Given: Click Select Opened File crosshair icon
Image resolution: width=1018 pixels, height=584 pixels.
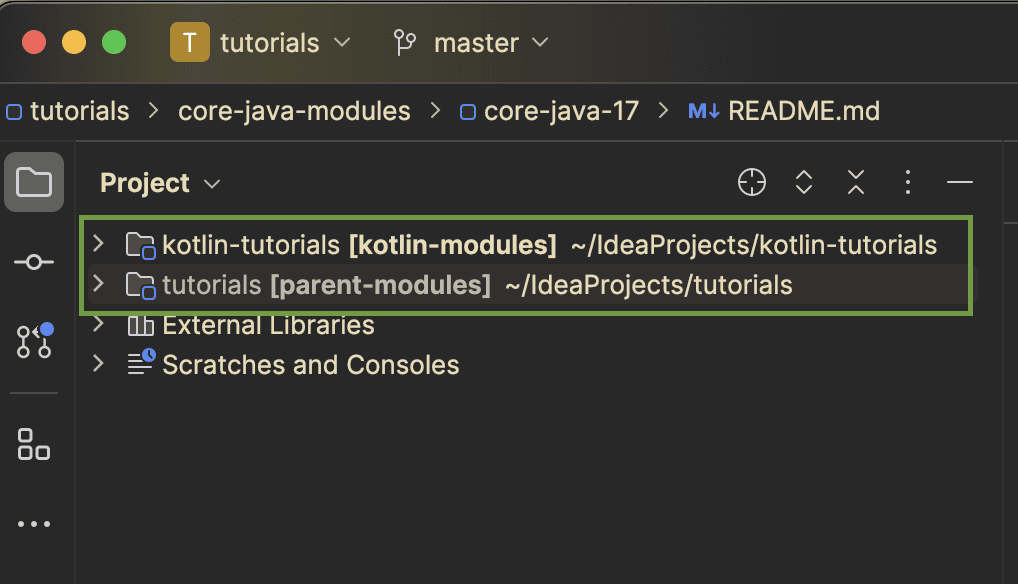Looking at the screenshot, I should pyautogui.click(x=752, y=182).
